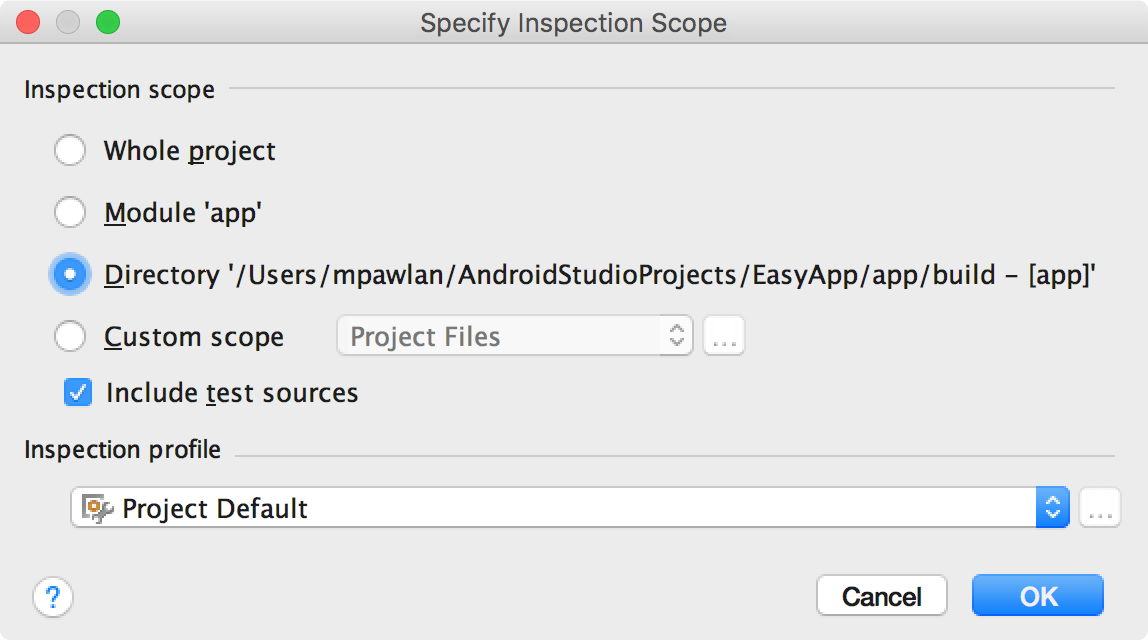The height and width of the screenshot is (640, 1148).
Task: Confirm with the OK button
Action: [1037, 596]
